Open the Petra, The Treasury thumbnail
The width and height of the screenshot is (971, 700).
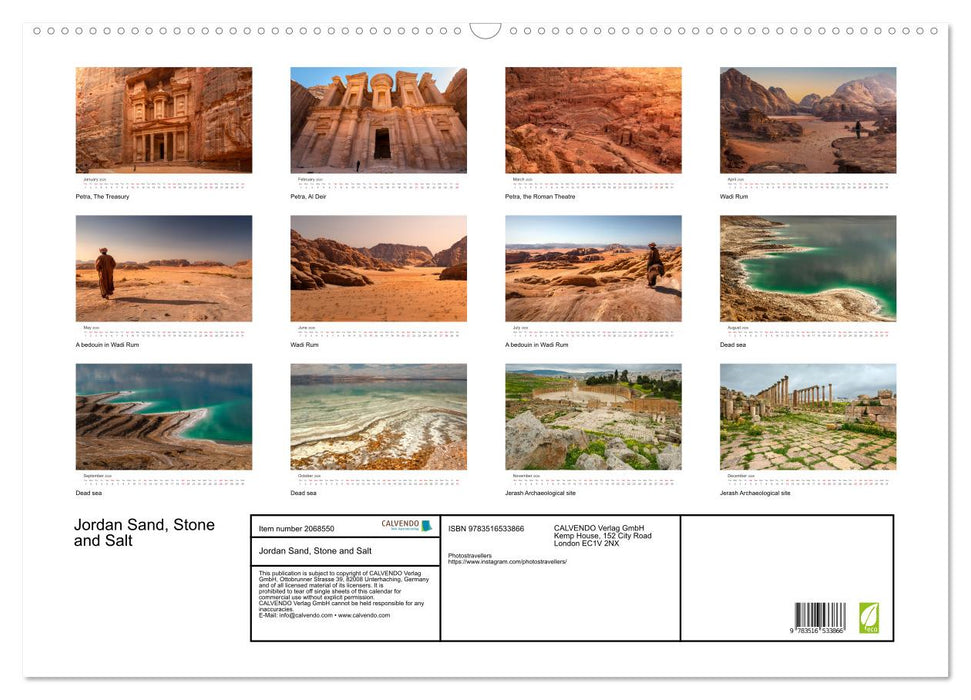163,120
